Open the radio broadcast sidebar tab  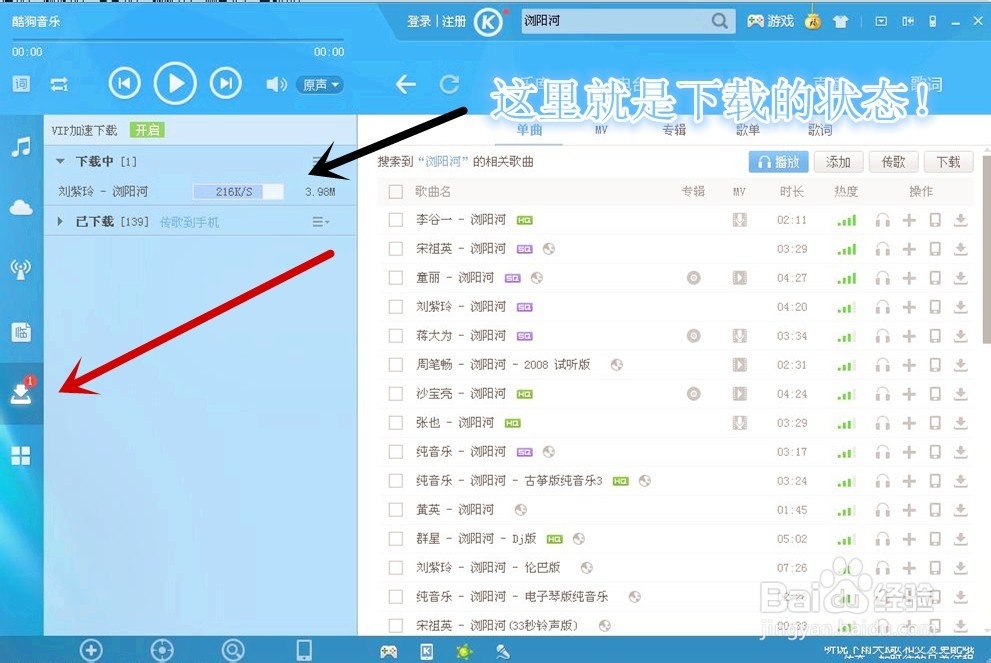[x=21, y=269]
